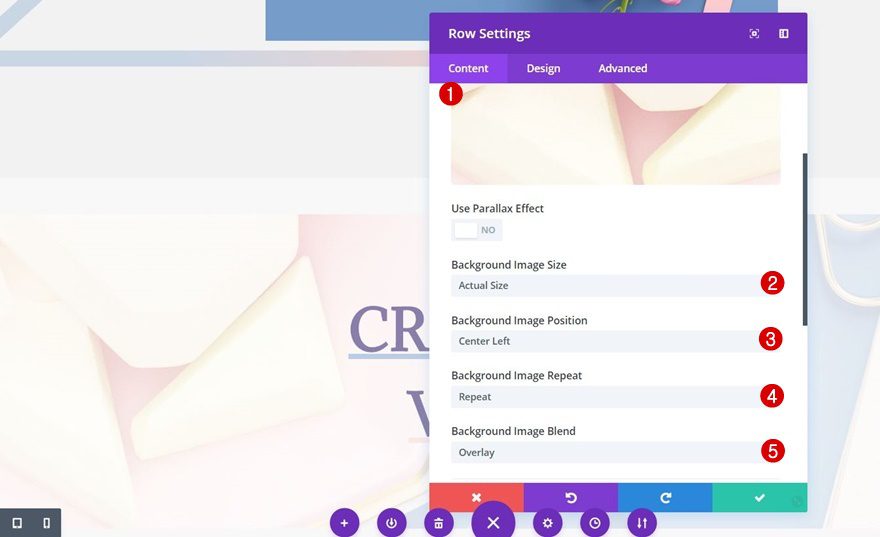Click the trash icon to clear layout
880x537 pixels.
pyautogui.click(x=438, y=523)
